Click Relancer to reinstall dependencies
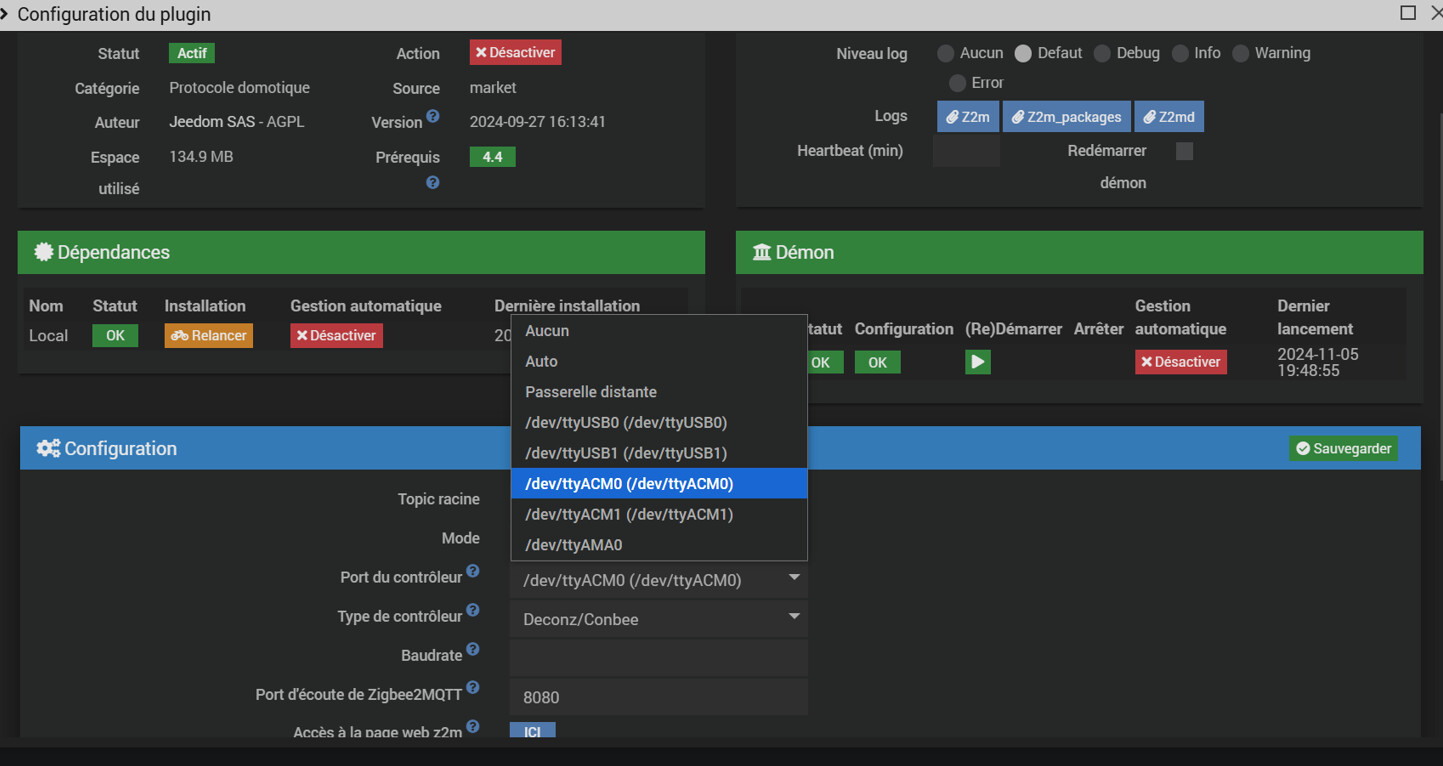This screenshot has width=1443, height=766. point(208,336)
